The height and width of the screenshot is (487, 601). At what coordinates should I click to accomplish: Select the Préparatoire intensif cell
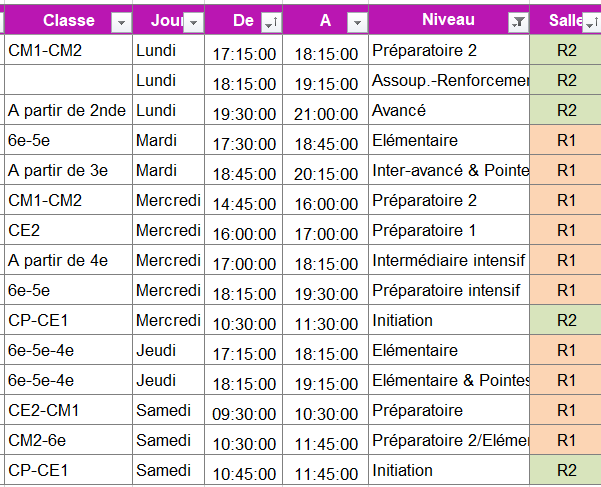449,290
